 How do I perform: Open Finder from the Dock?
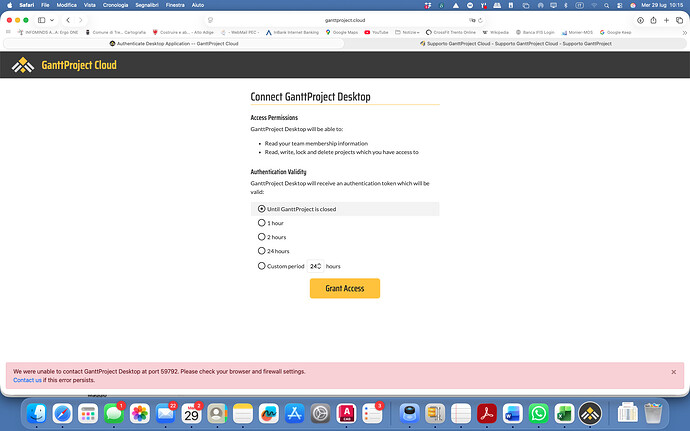pyautogui.click(x=37, y=413)
